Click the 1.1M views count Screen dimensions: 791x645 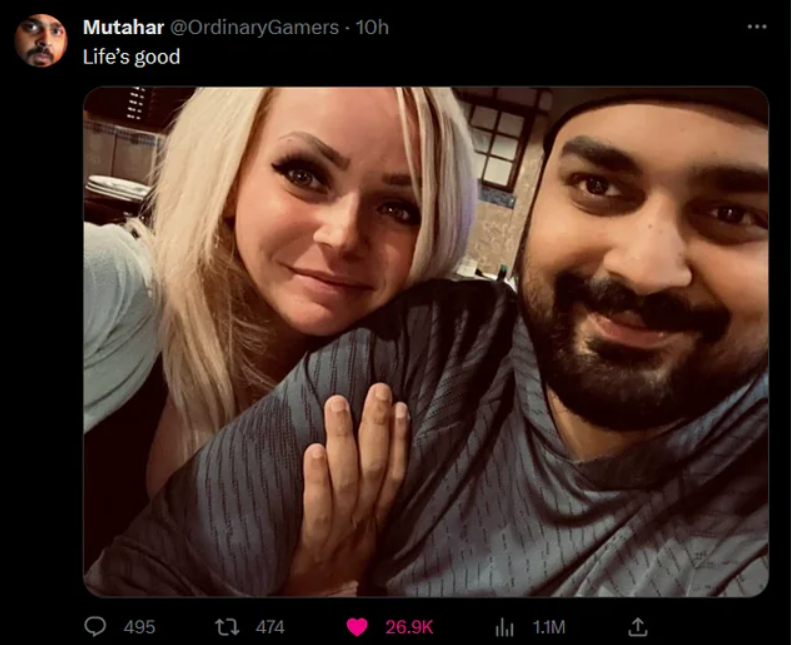click(x=549, y=627)
